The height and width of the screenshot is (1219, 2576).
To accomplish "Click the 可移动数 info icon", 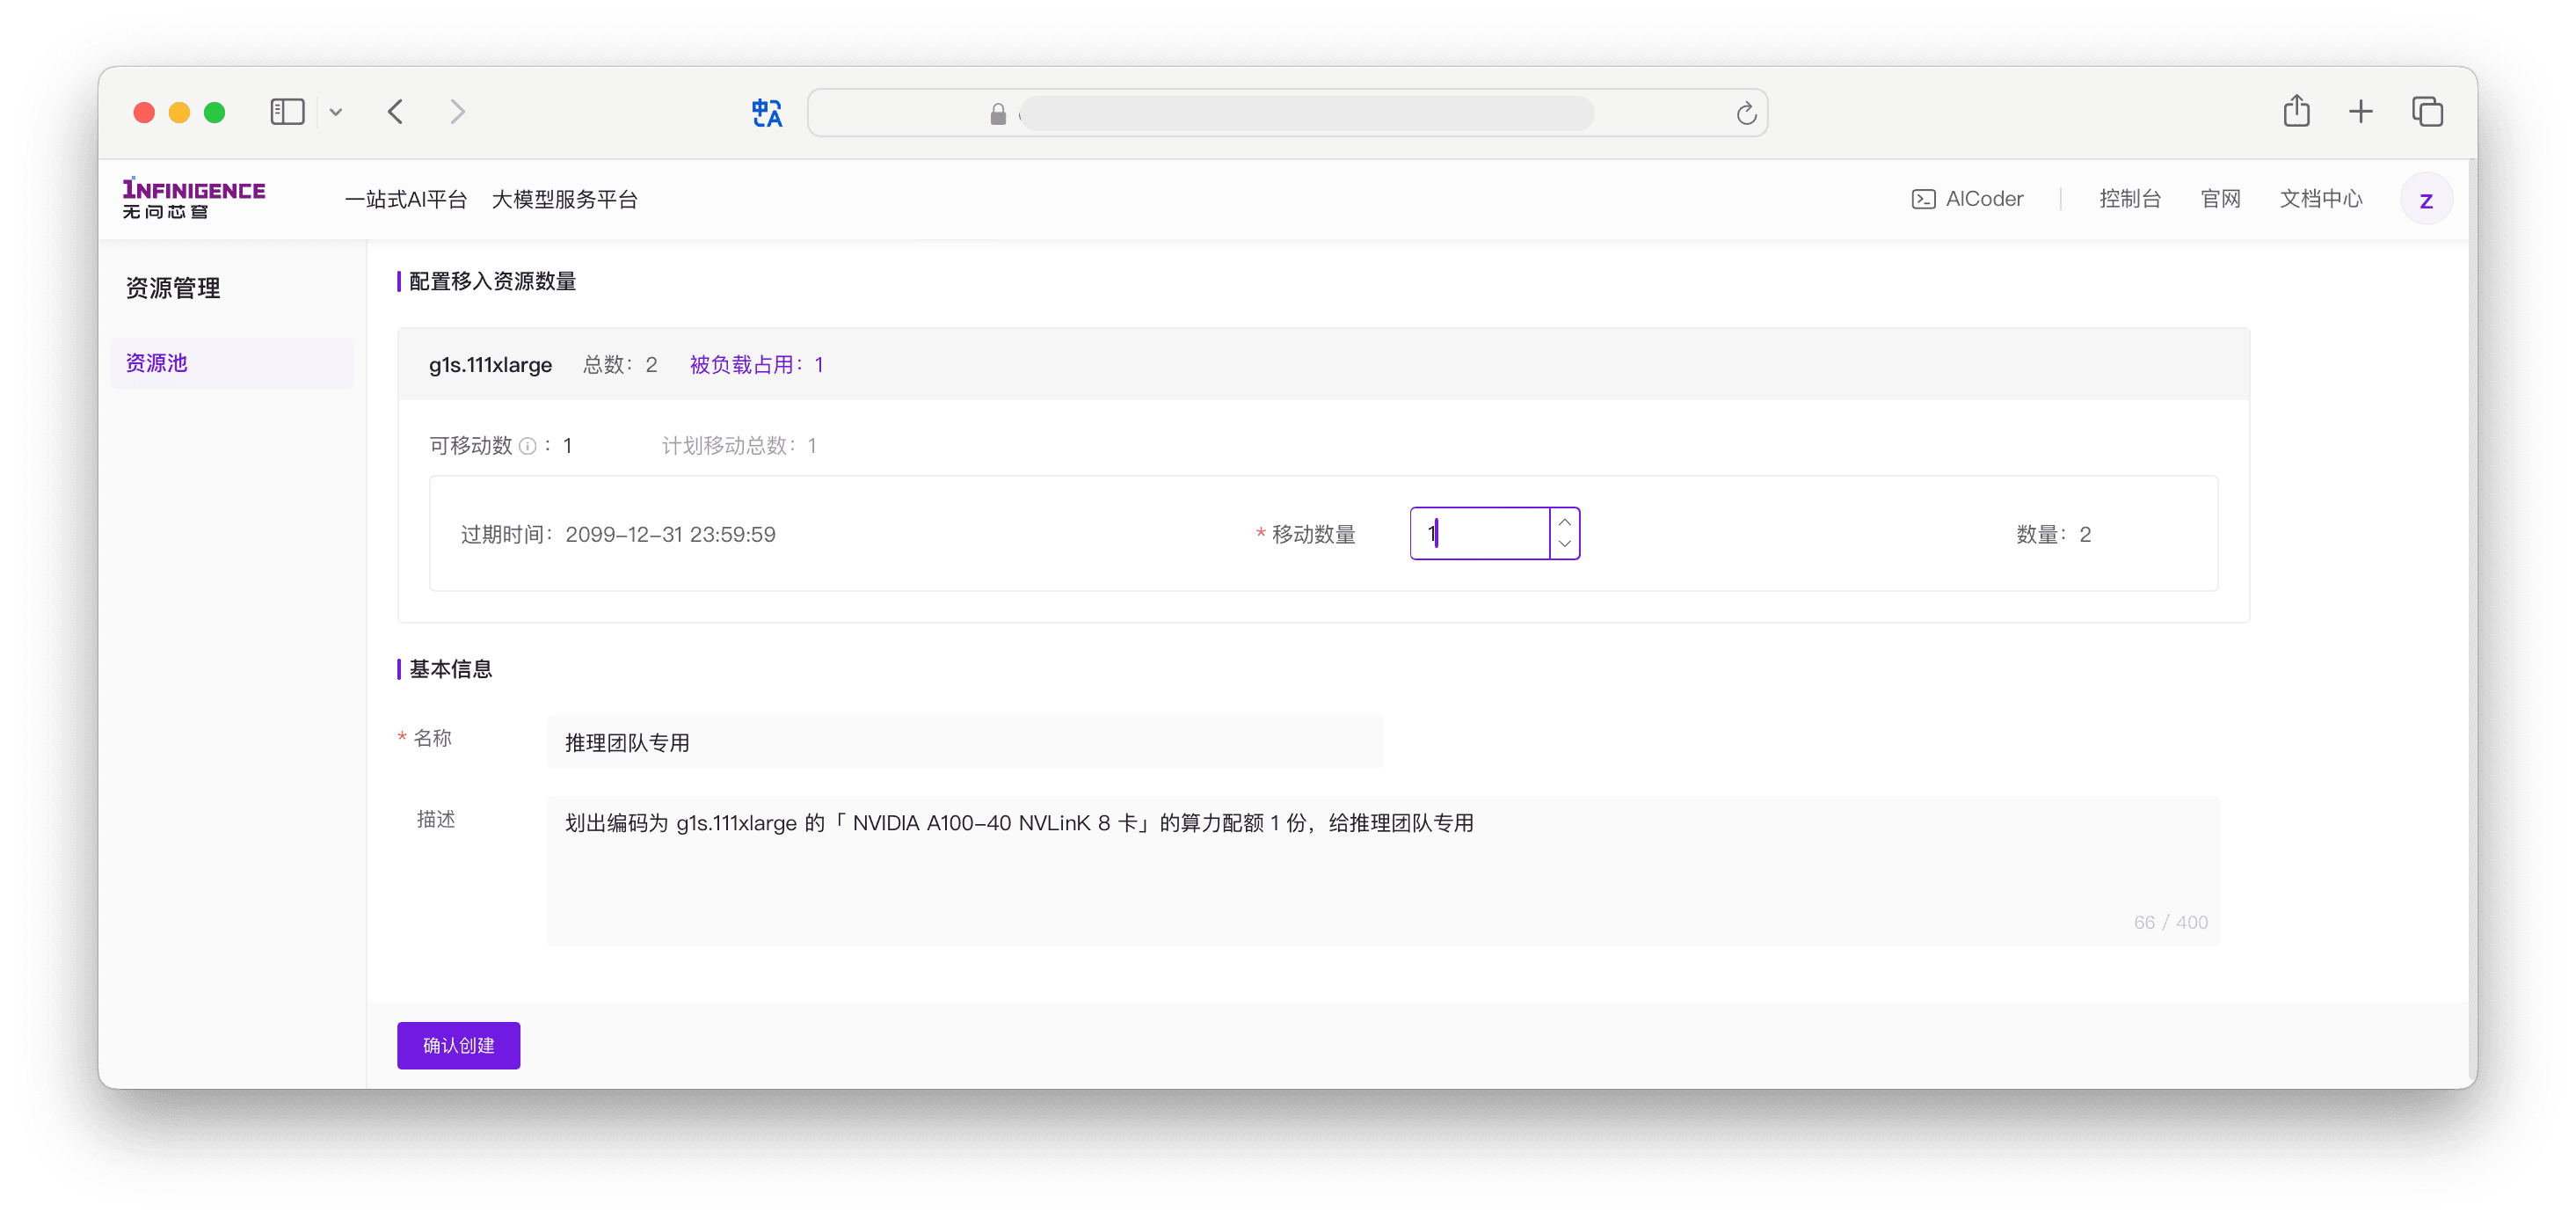I will [528, 446].
